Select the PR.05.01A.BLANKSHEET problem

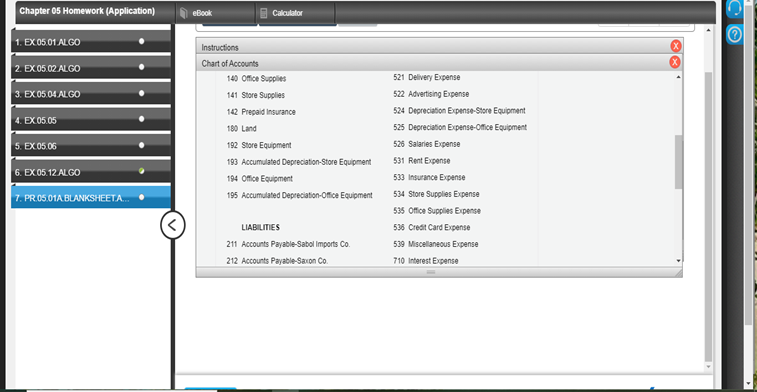point(91,198)
